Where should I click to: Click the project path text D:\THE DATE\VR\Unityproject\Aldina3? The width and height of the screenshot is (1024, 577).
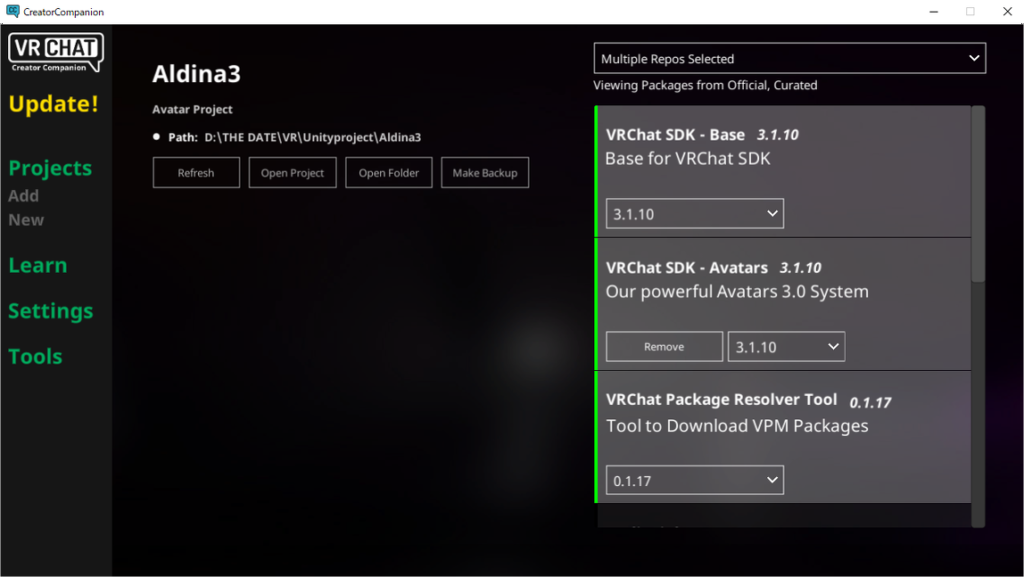pos(313,137)
